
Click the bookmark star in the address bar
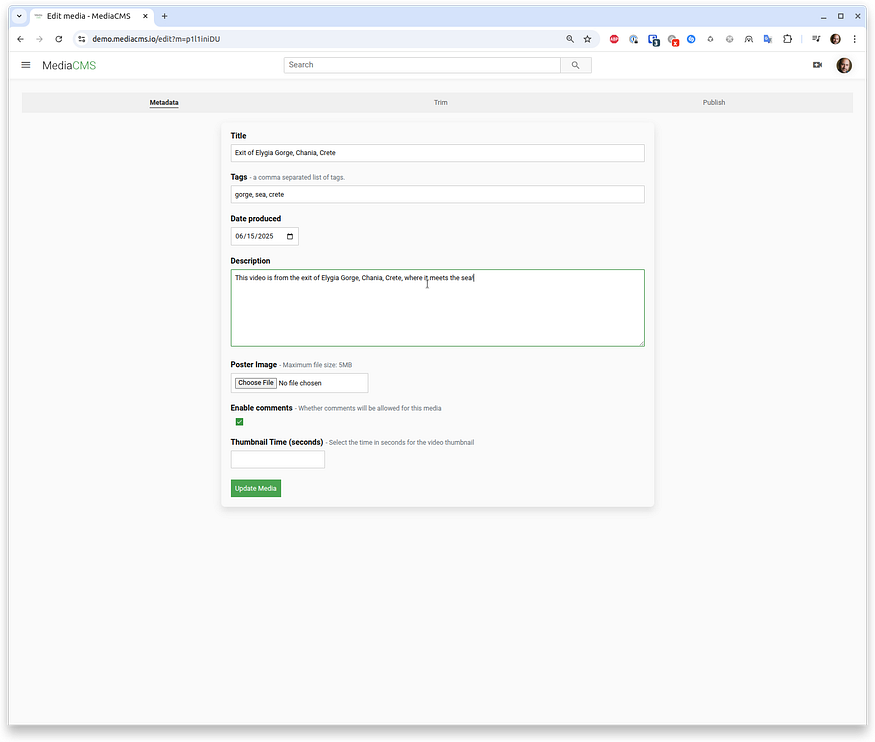point(587,38)
